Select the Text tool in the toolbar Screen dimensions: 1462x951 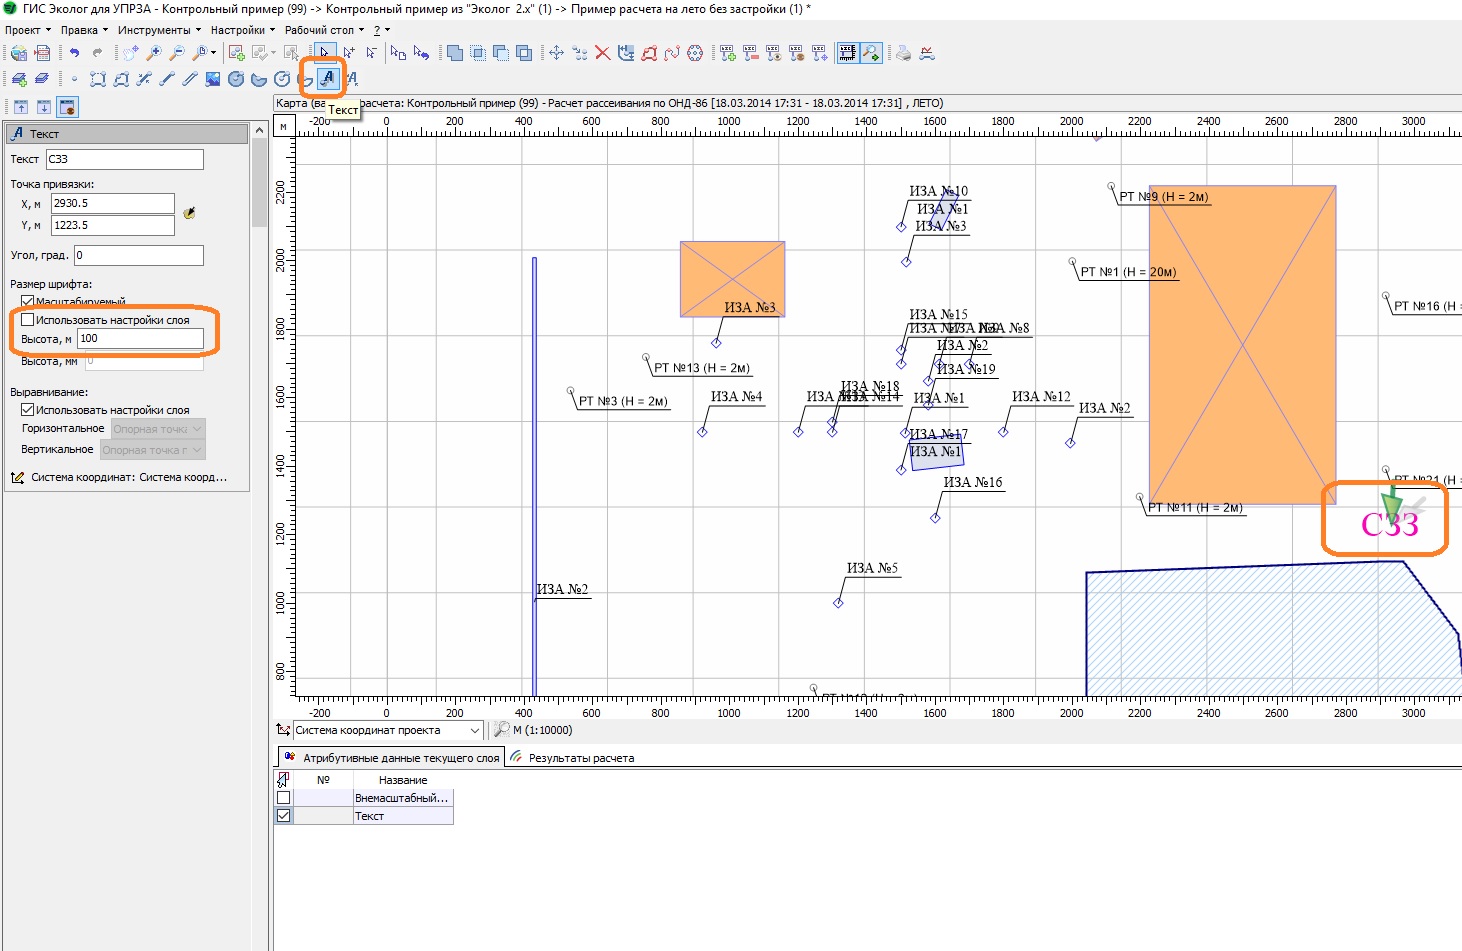point(327,78)
